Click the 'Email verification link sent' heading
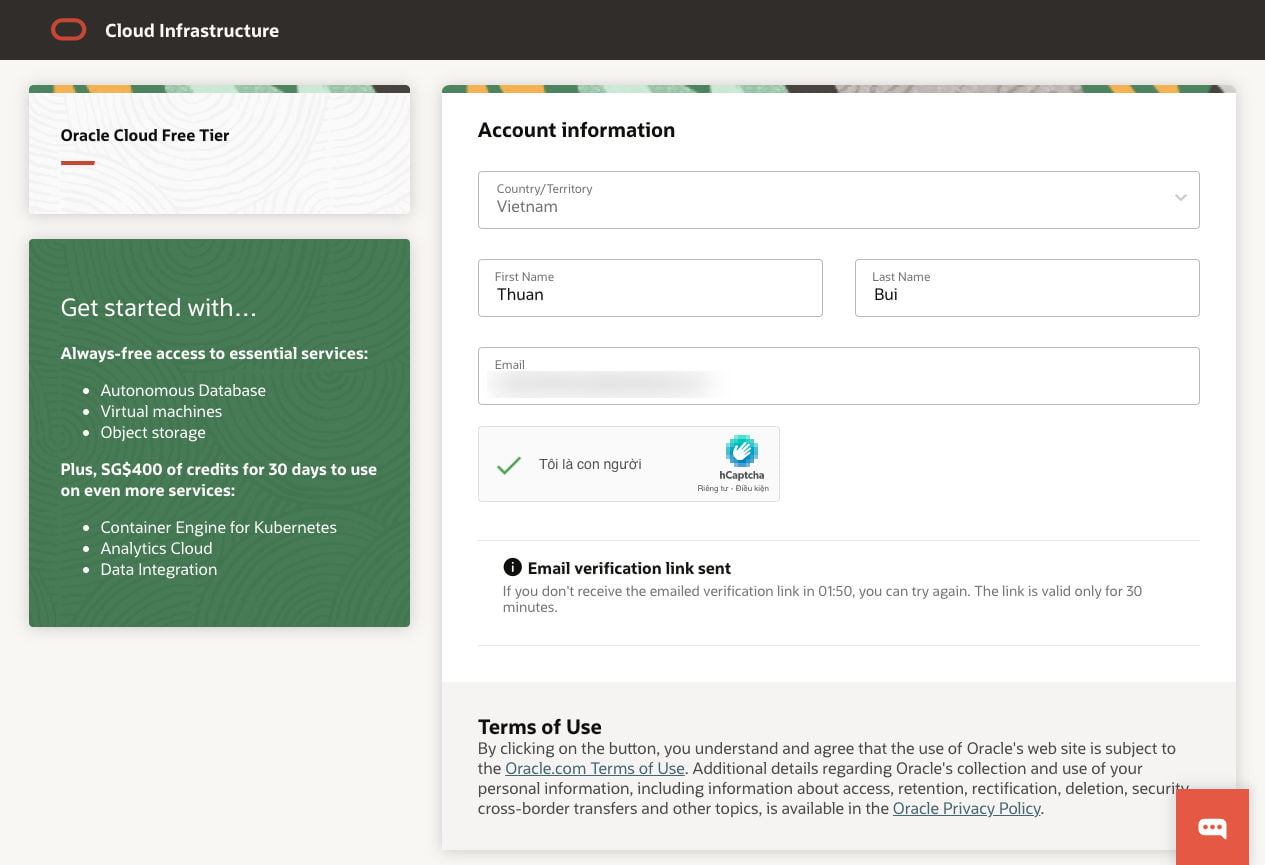This screenshot has width=1265, height=865. (x=629, y=568)
